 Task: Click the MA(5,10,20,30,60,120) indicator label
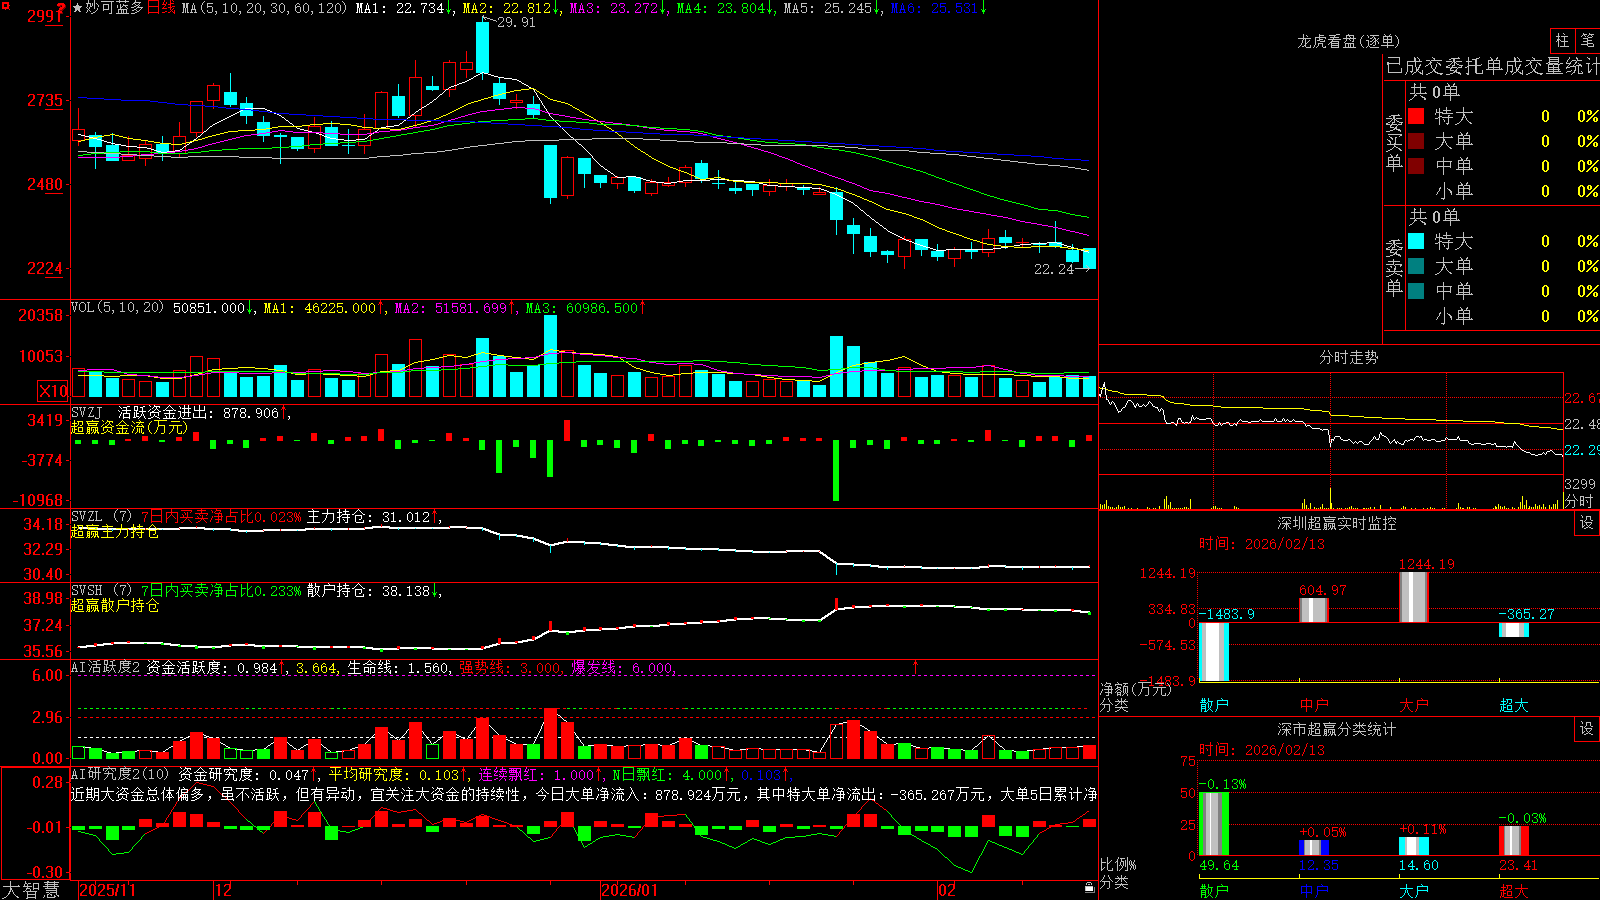(264, 8)
